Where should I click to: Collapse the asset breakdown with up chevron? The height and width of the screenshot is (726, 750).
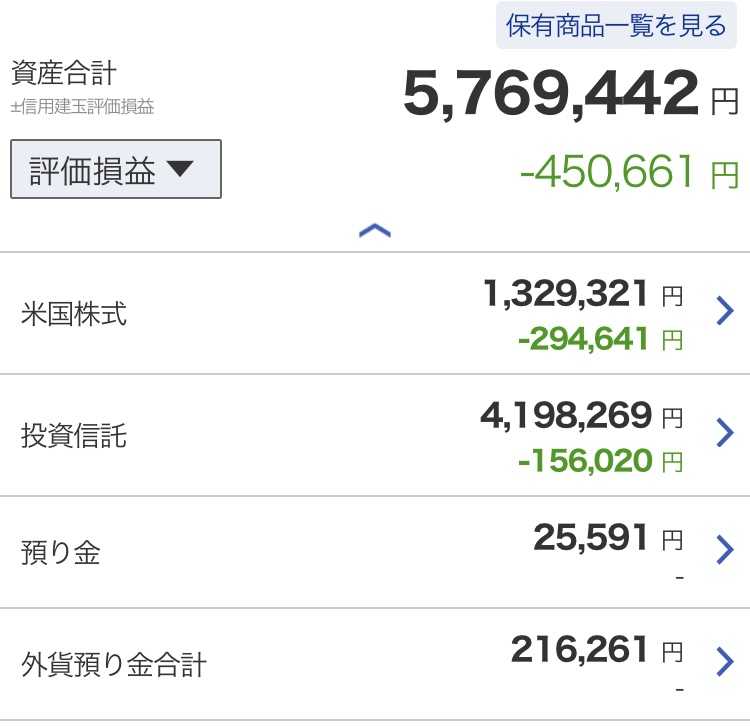[x=375, y=231]
